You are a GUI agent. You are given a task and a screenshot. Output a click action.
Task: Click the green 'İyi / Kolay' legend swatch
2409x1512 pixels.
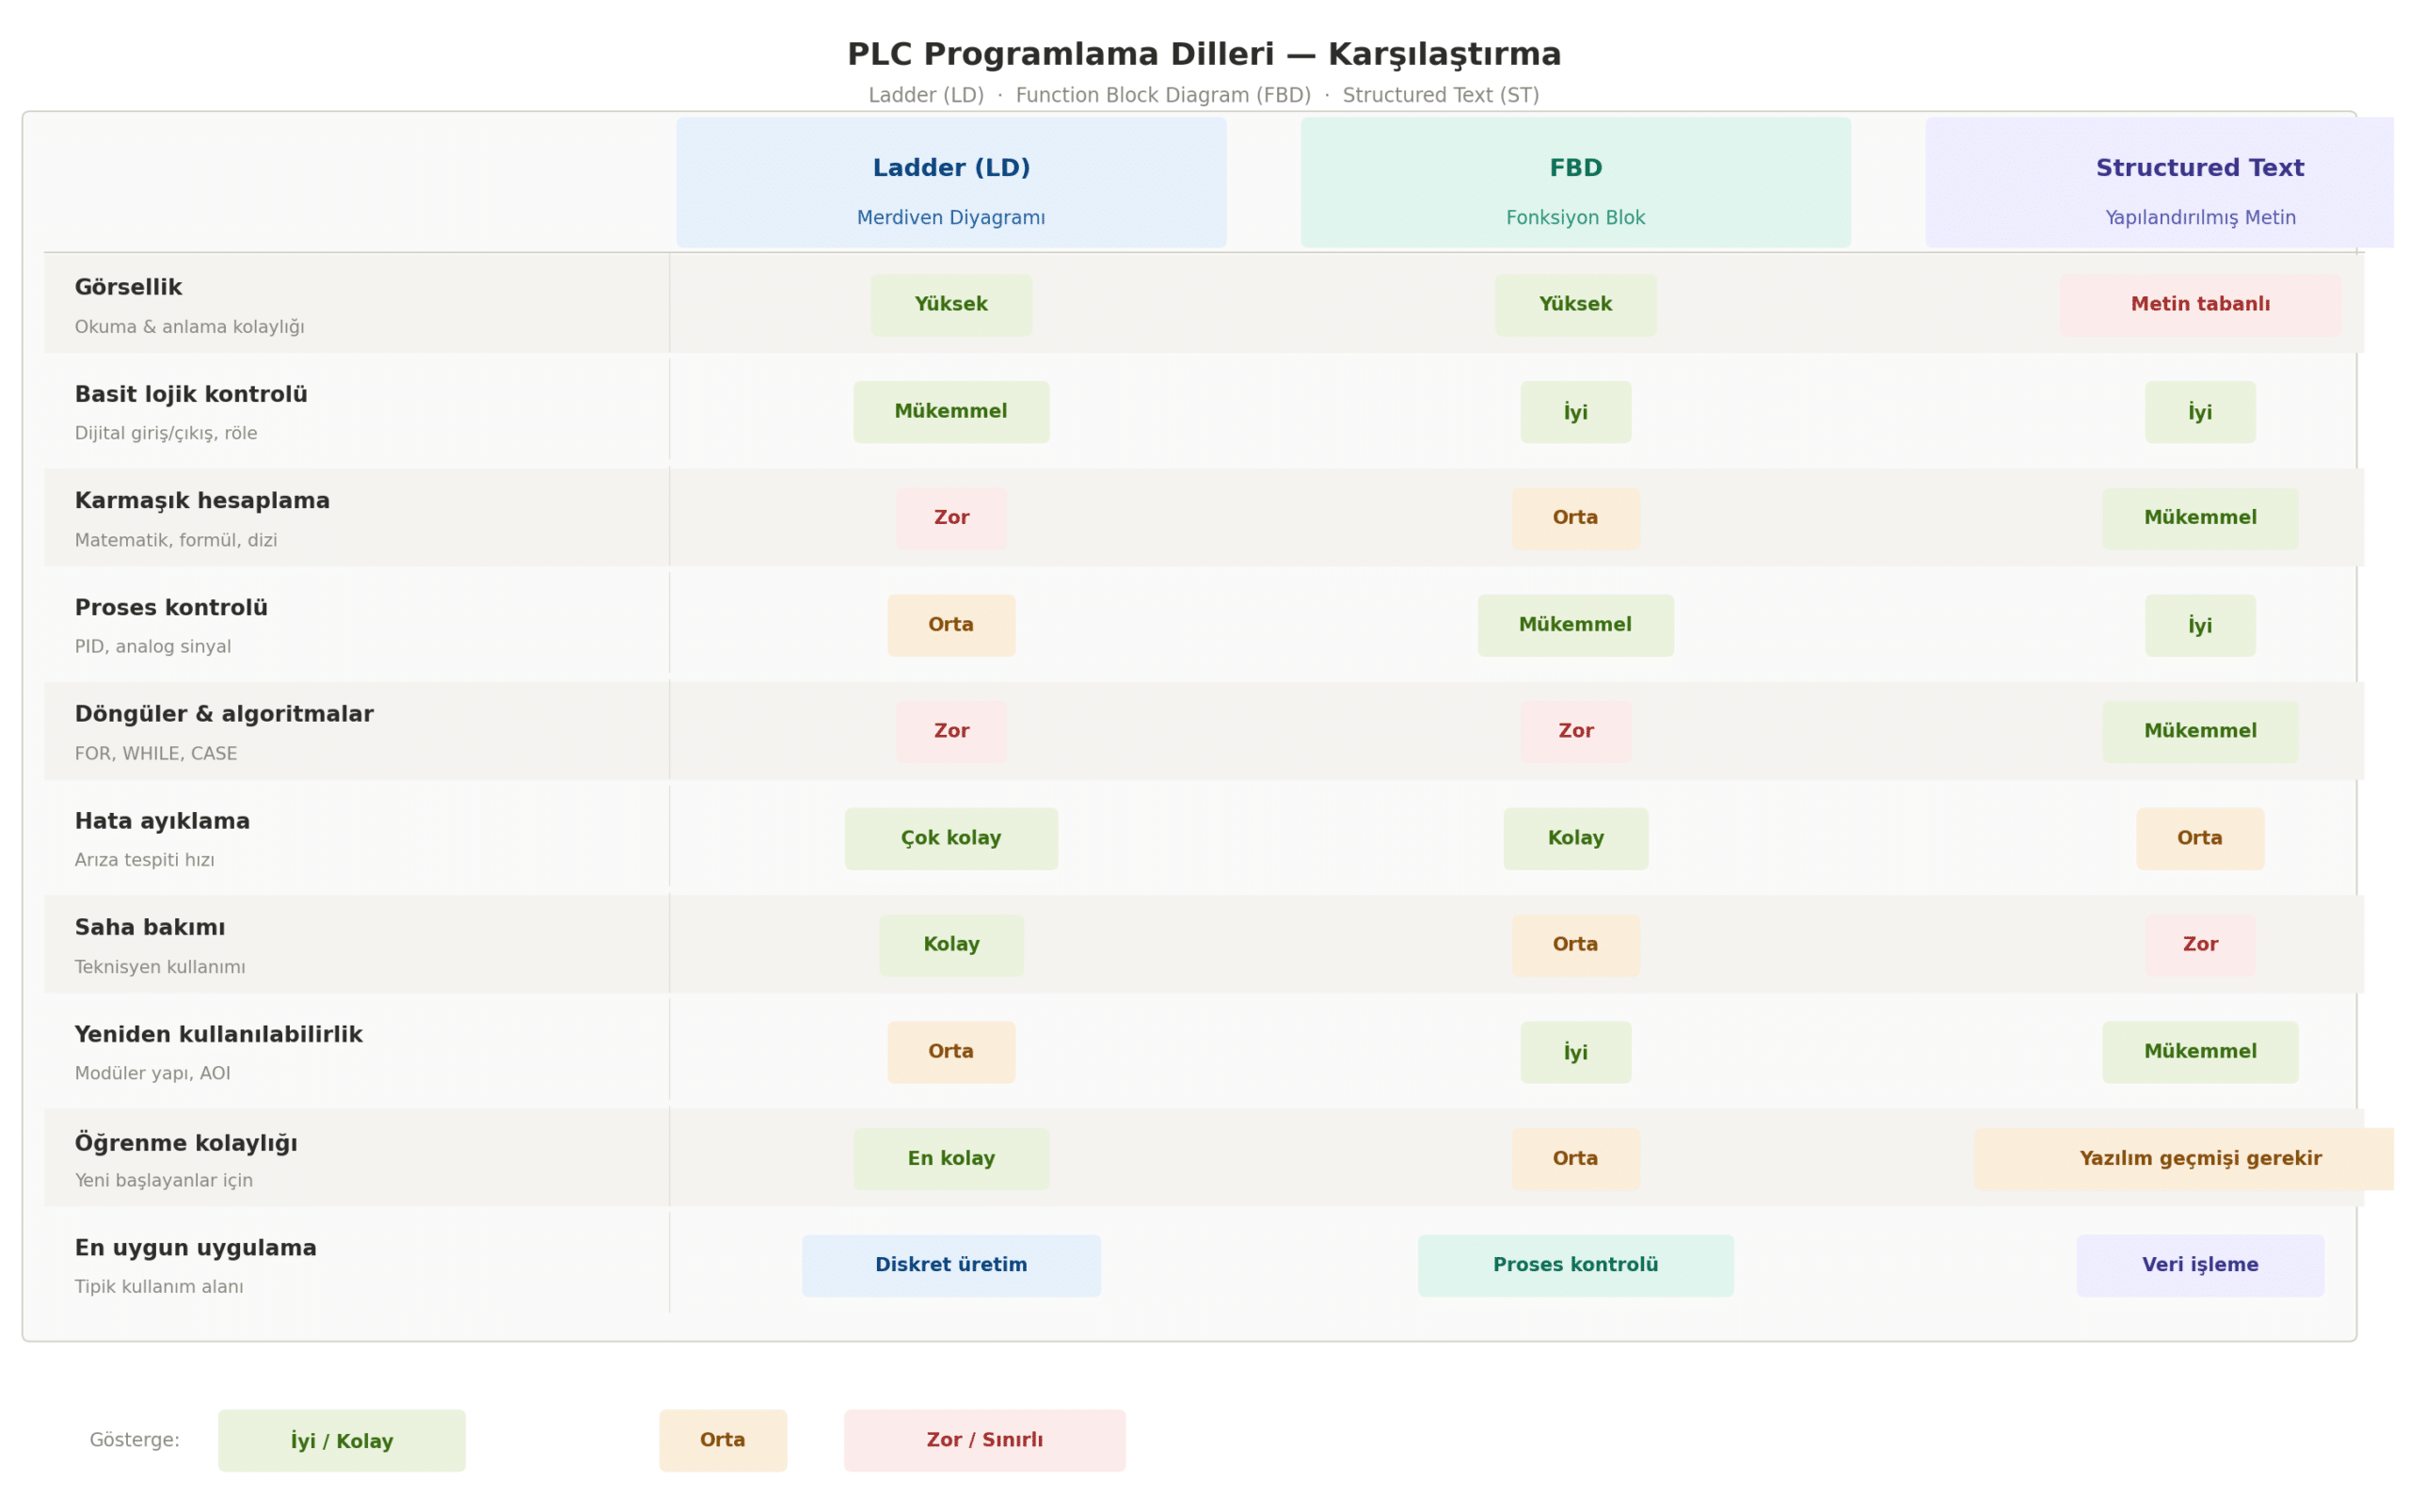tap(341, 1440)
